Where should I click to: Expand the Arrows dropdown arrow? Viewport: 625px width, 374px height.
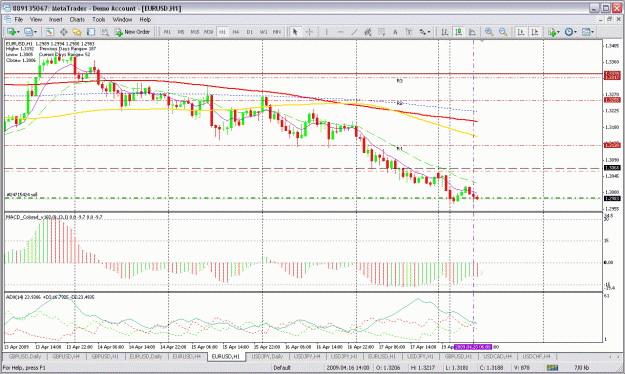pyautogui.click(x=429, y=32)
